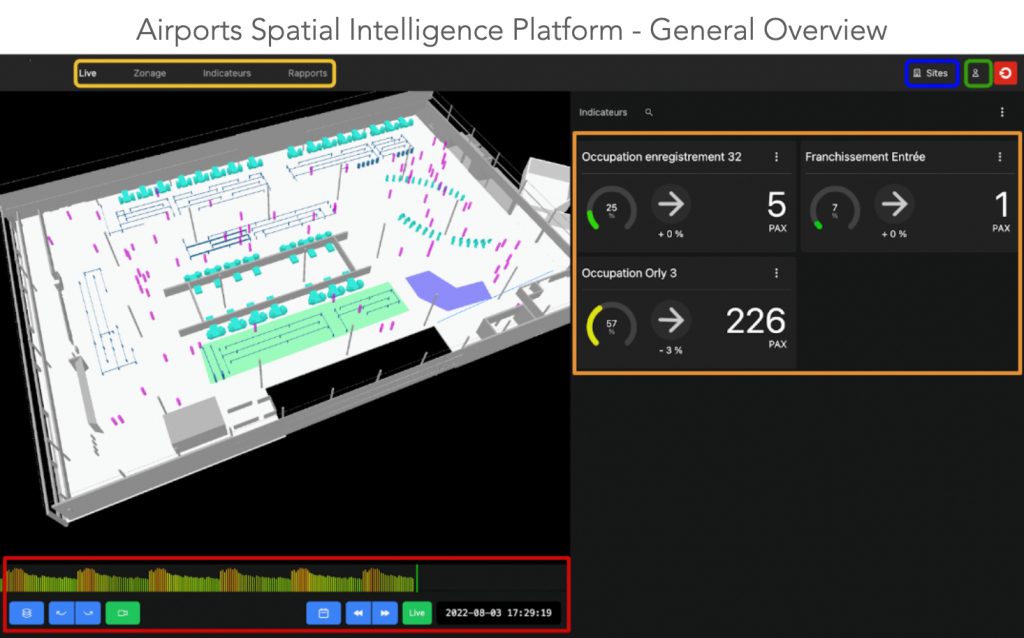Select the Indicateurs menu item
1024x638 pixels.
(x=228, y=73)
